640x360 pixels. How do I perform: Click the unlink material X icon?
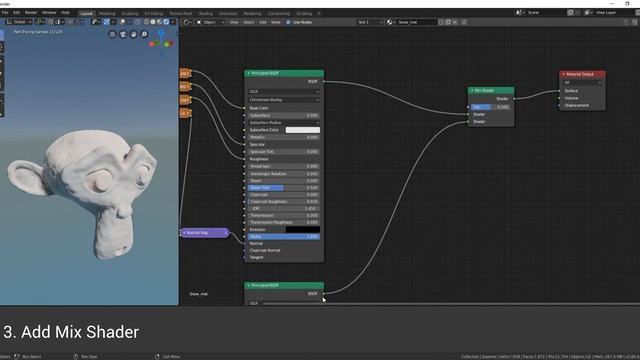(x=455, y=22)
